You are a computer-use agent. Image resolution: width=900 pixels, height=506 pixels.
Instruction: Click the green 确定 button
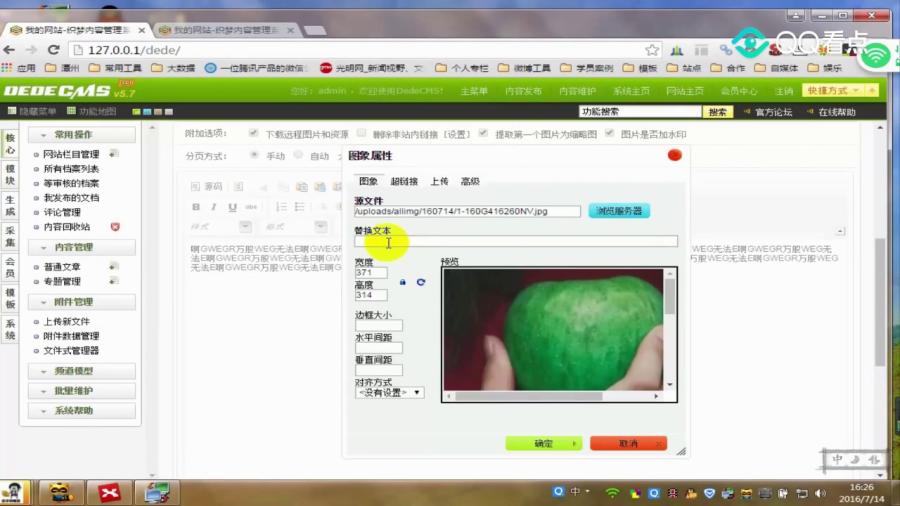pyautogui.click(x=544, y=443)
